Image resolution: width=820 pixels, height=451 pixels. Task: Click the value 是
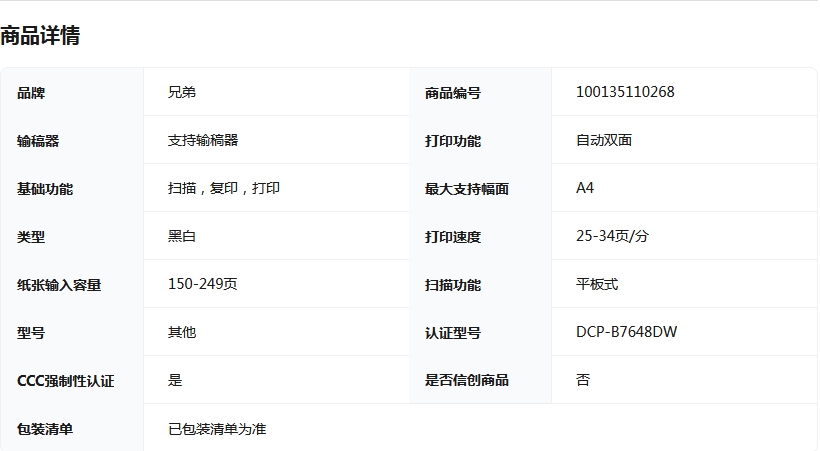point(175,380)
